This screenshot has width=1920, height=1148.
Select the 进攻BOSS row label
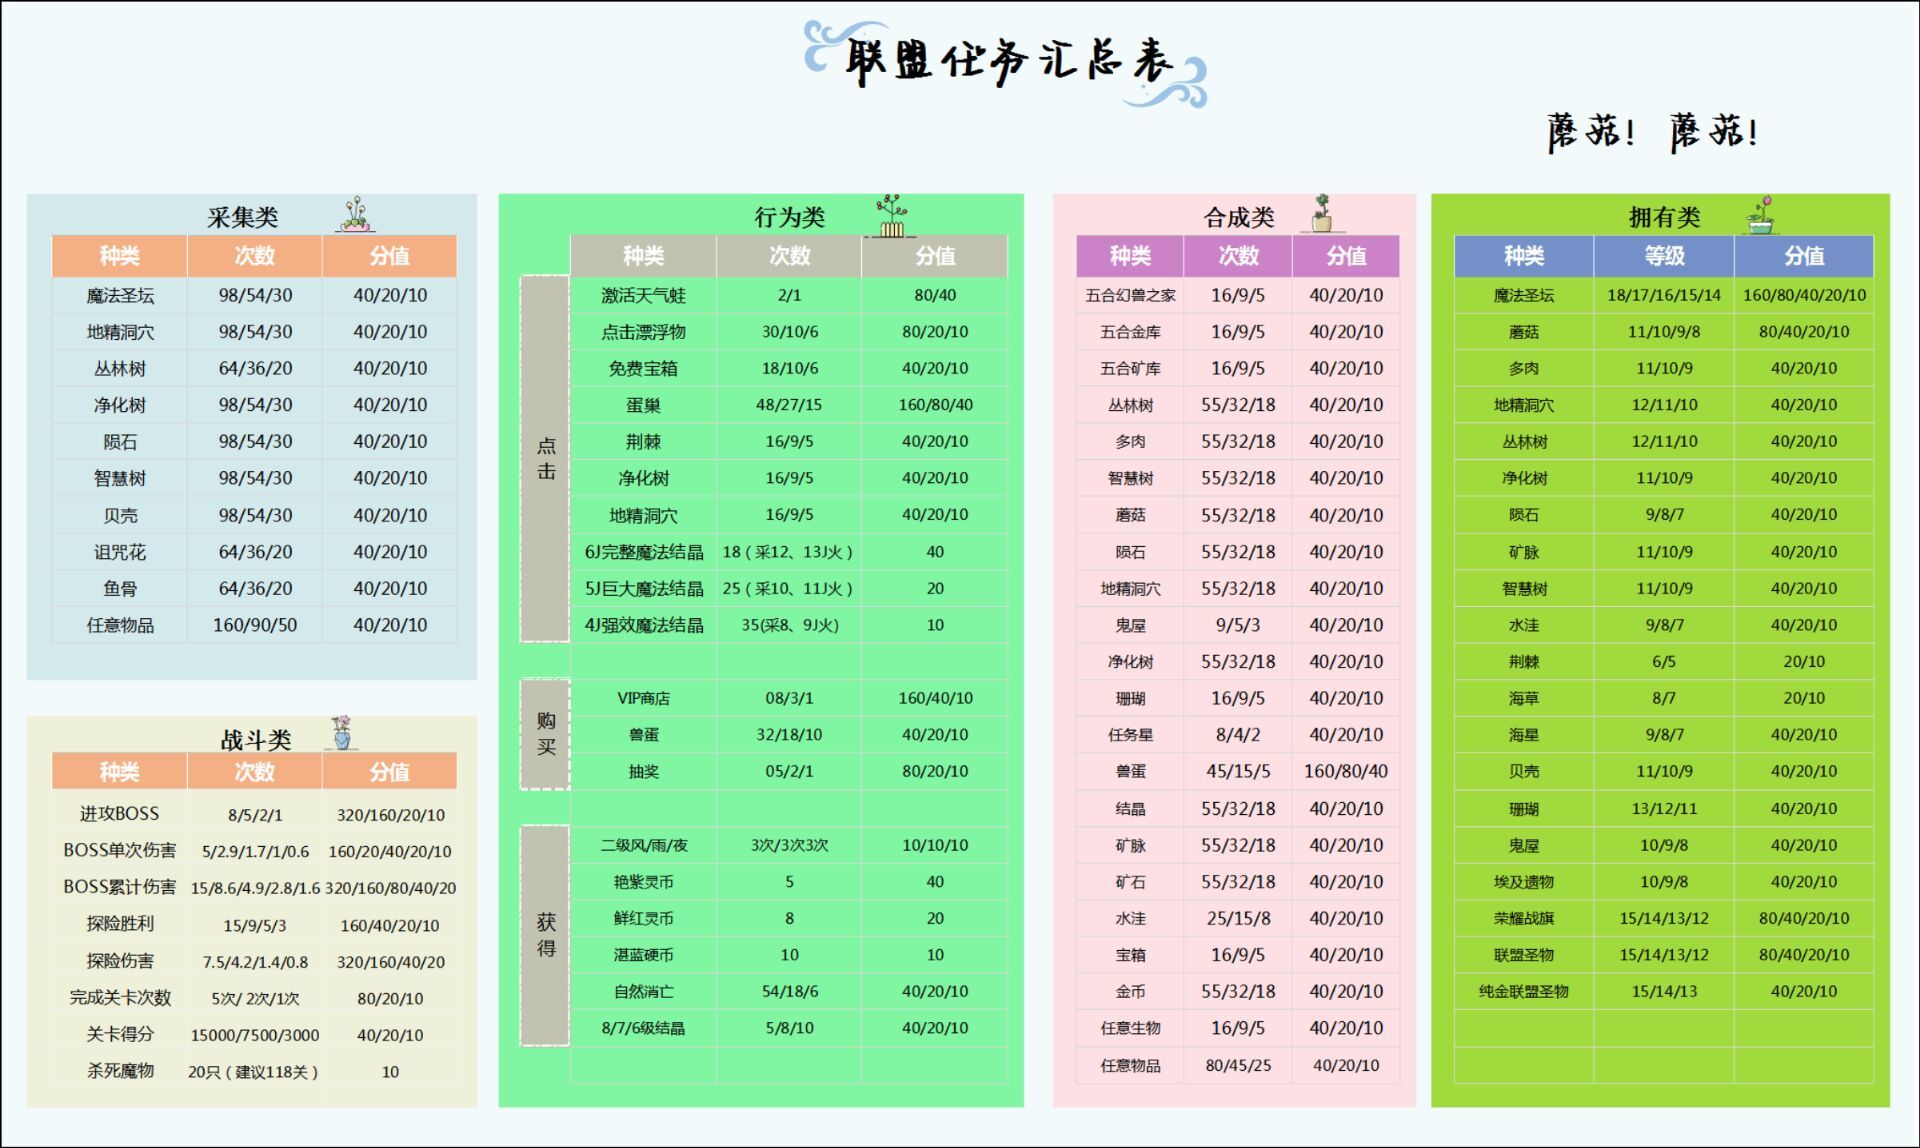coord(119,814)
